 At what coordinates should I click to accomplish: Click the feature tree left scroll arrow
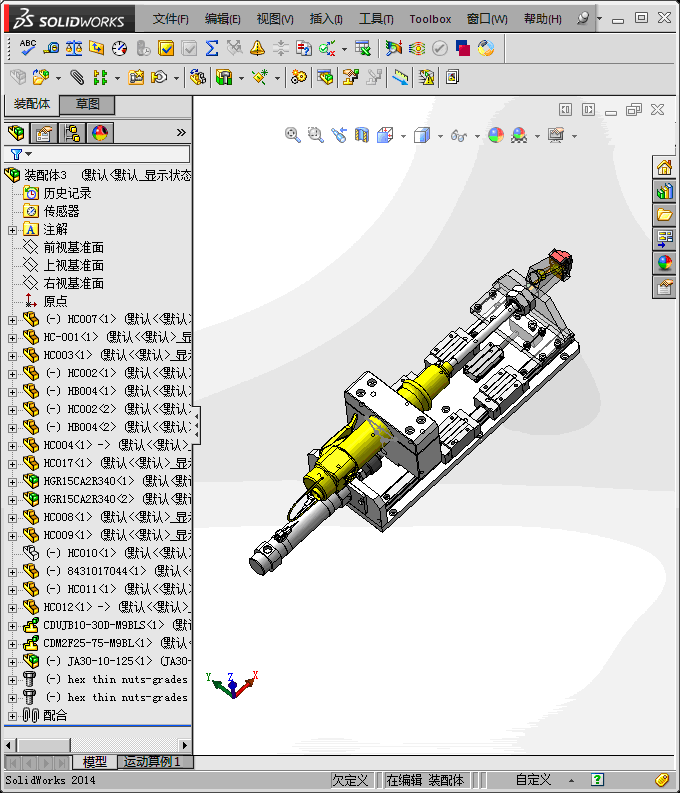8,745
